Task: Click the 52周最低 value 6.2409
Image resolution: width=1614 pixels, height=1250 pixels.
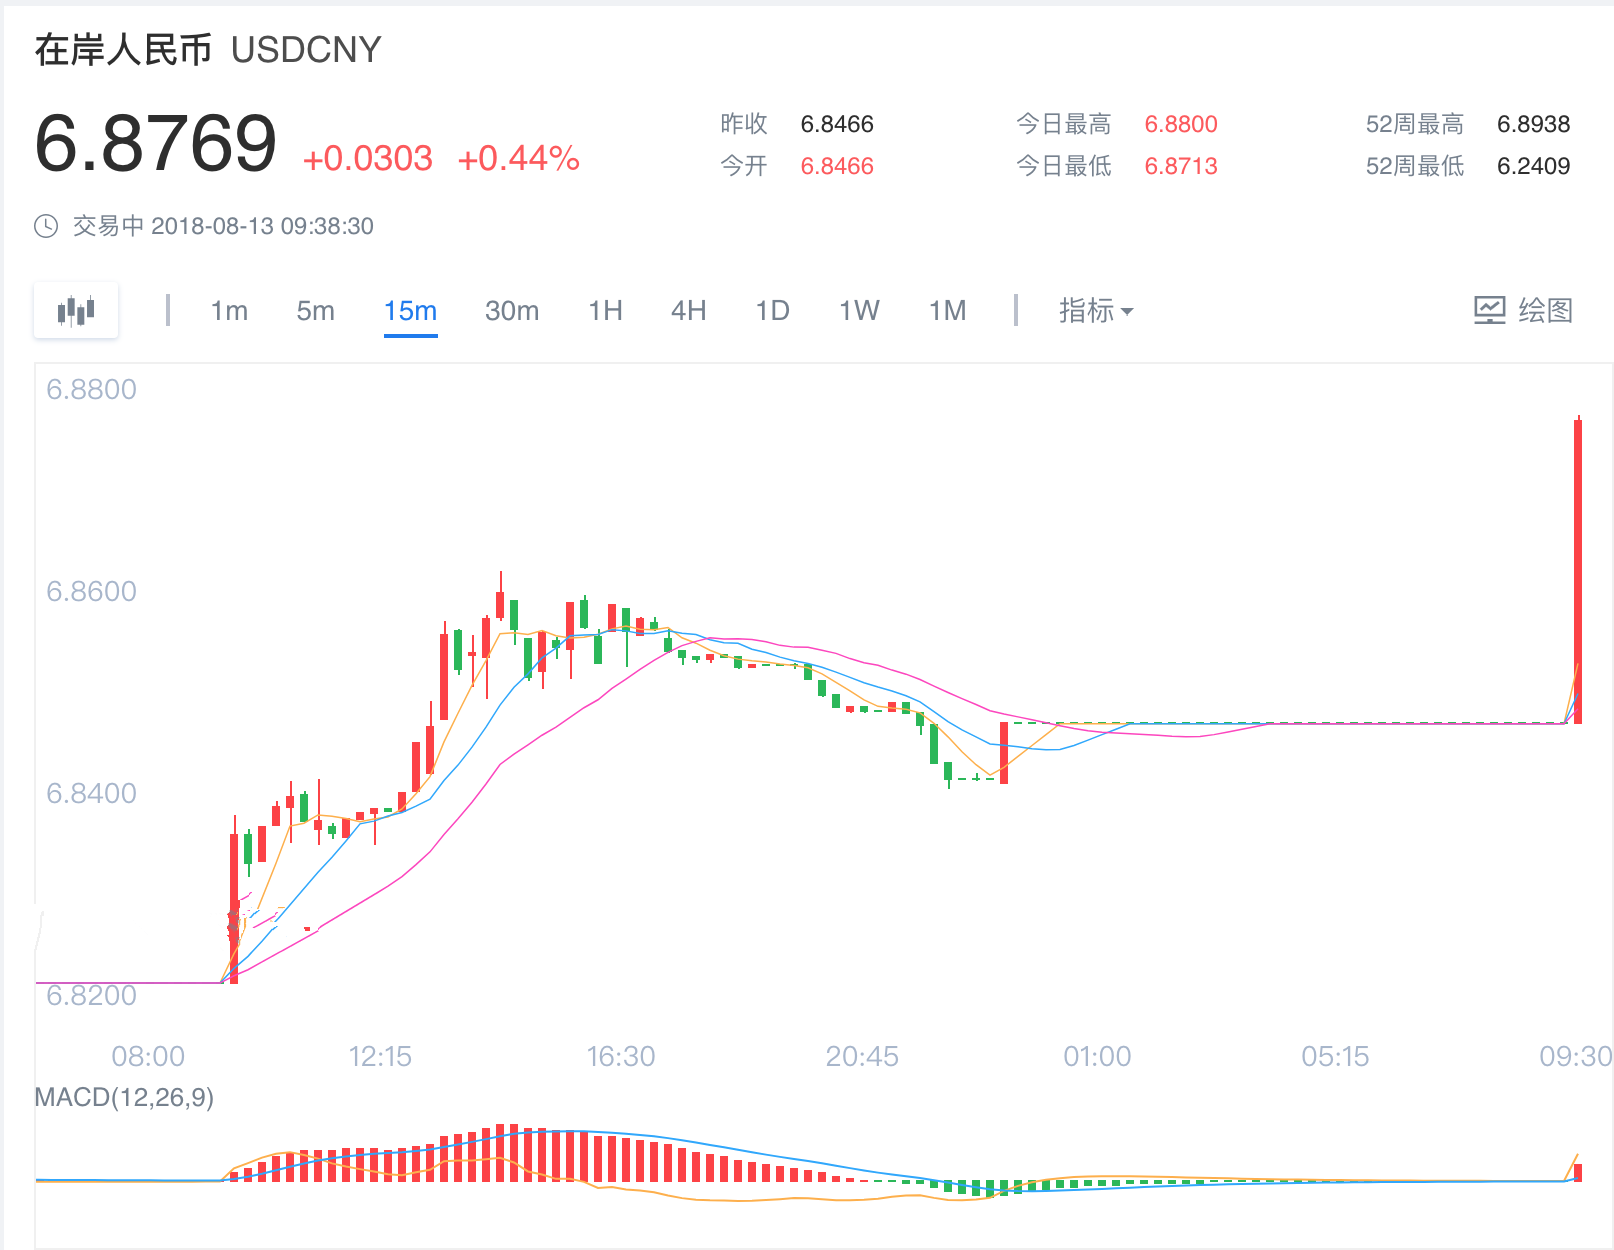Action: coord(1533,166)
